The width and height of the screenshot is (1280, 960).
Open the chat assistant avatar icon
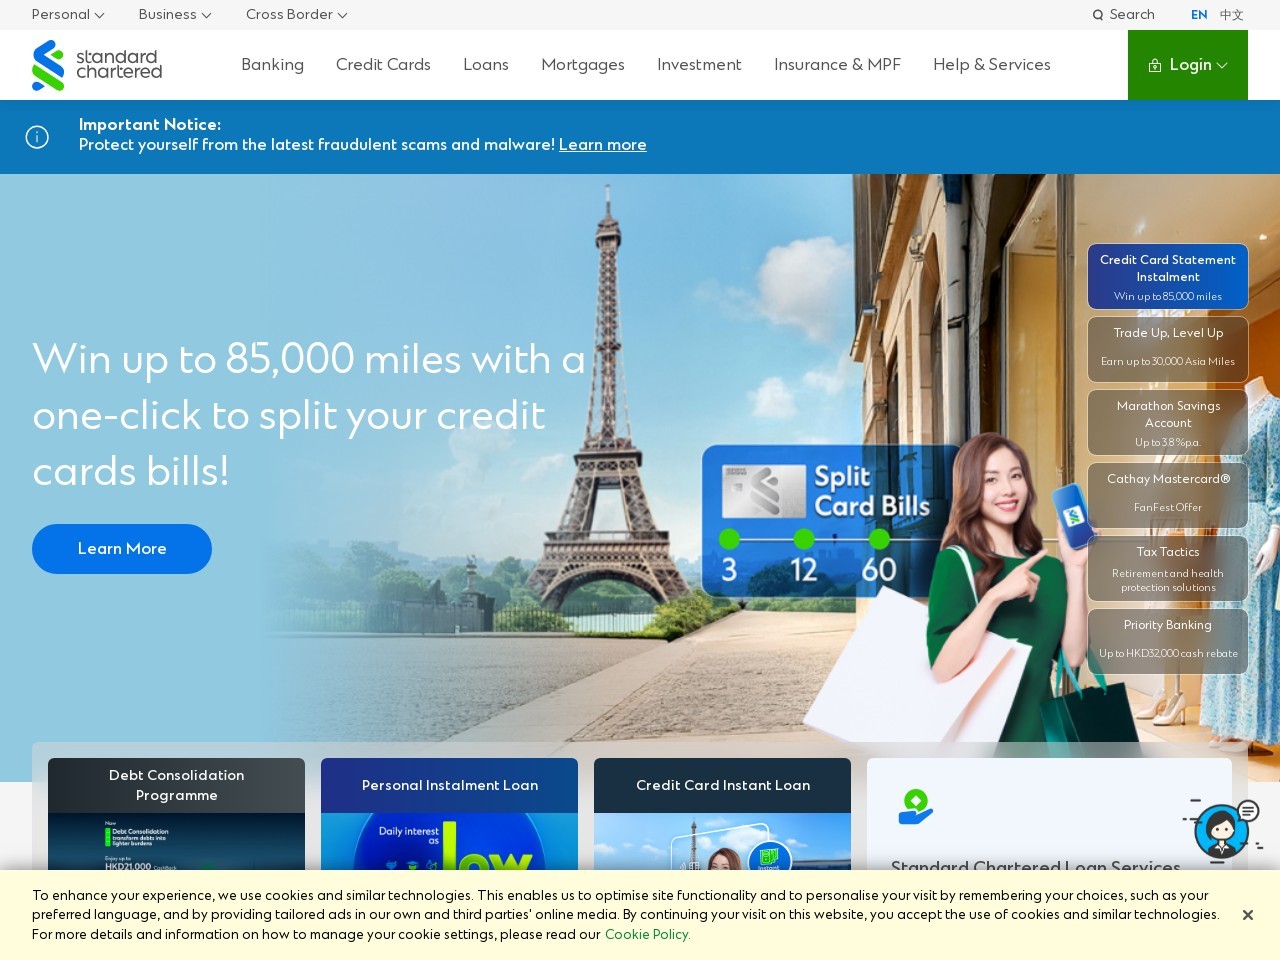point(1222,830)
